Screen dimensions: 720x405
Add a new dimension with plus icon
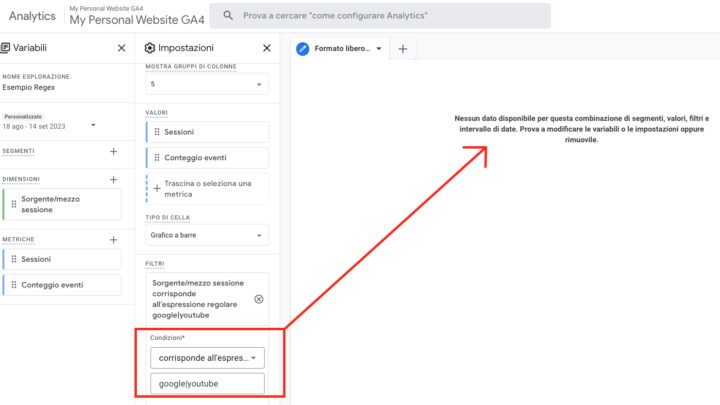pos(113,180)
